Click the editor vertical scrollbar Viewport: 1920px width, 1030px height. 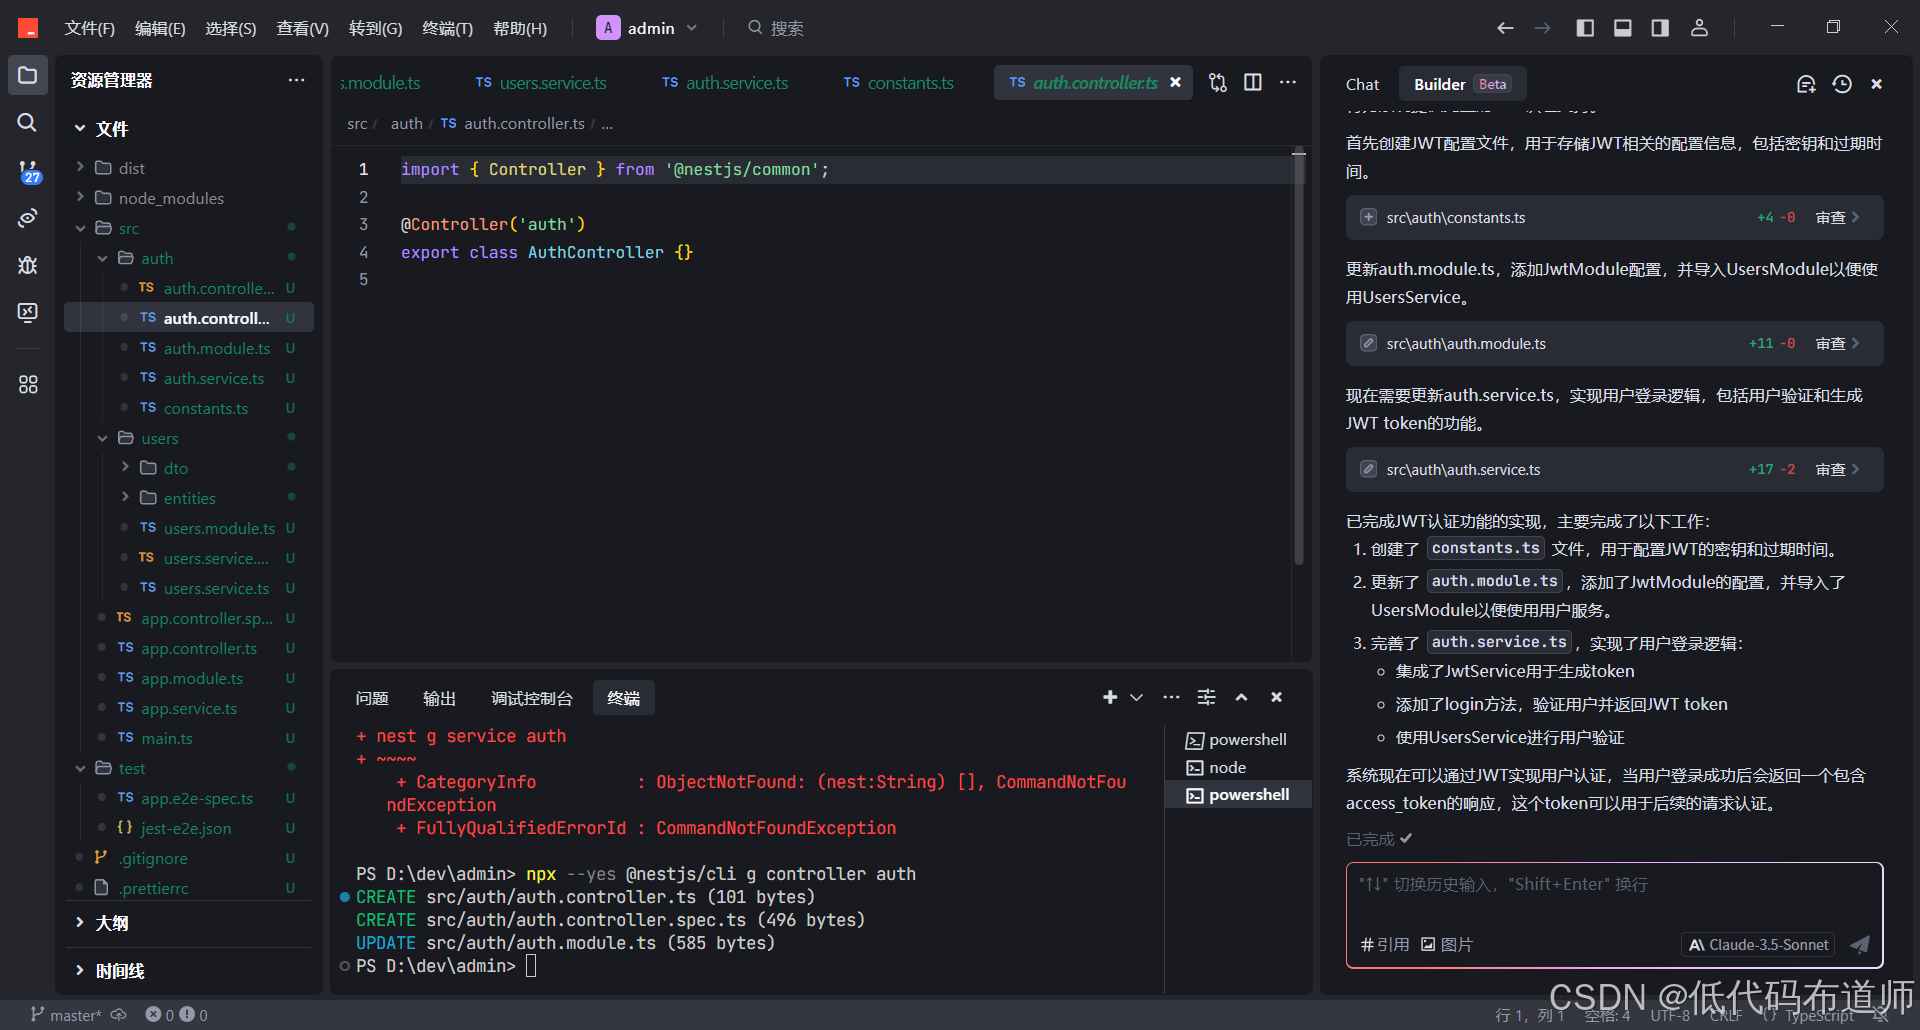1299,357
